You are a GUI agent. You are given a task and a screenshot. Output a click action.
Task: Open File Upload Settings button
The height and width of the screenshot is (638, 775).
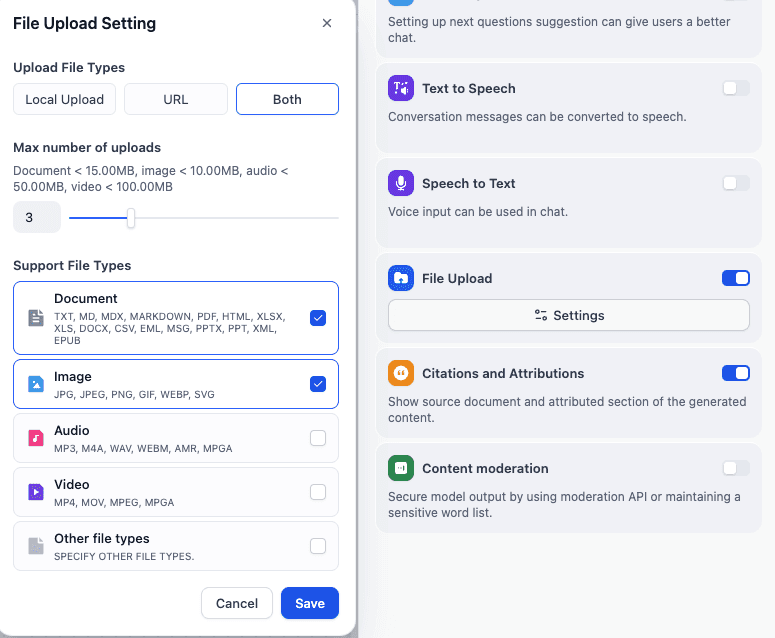(569, 315)
